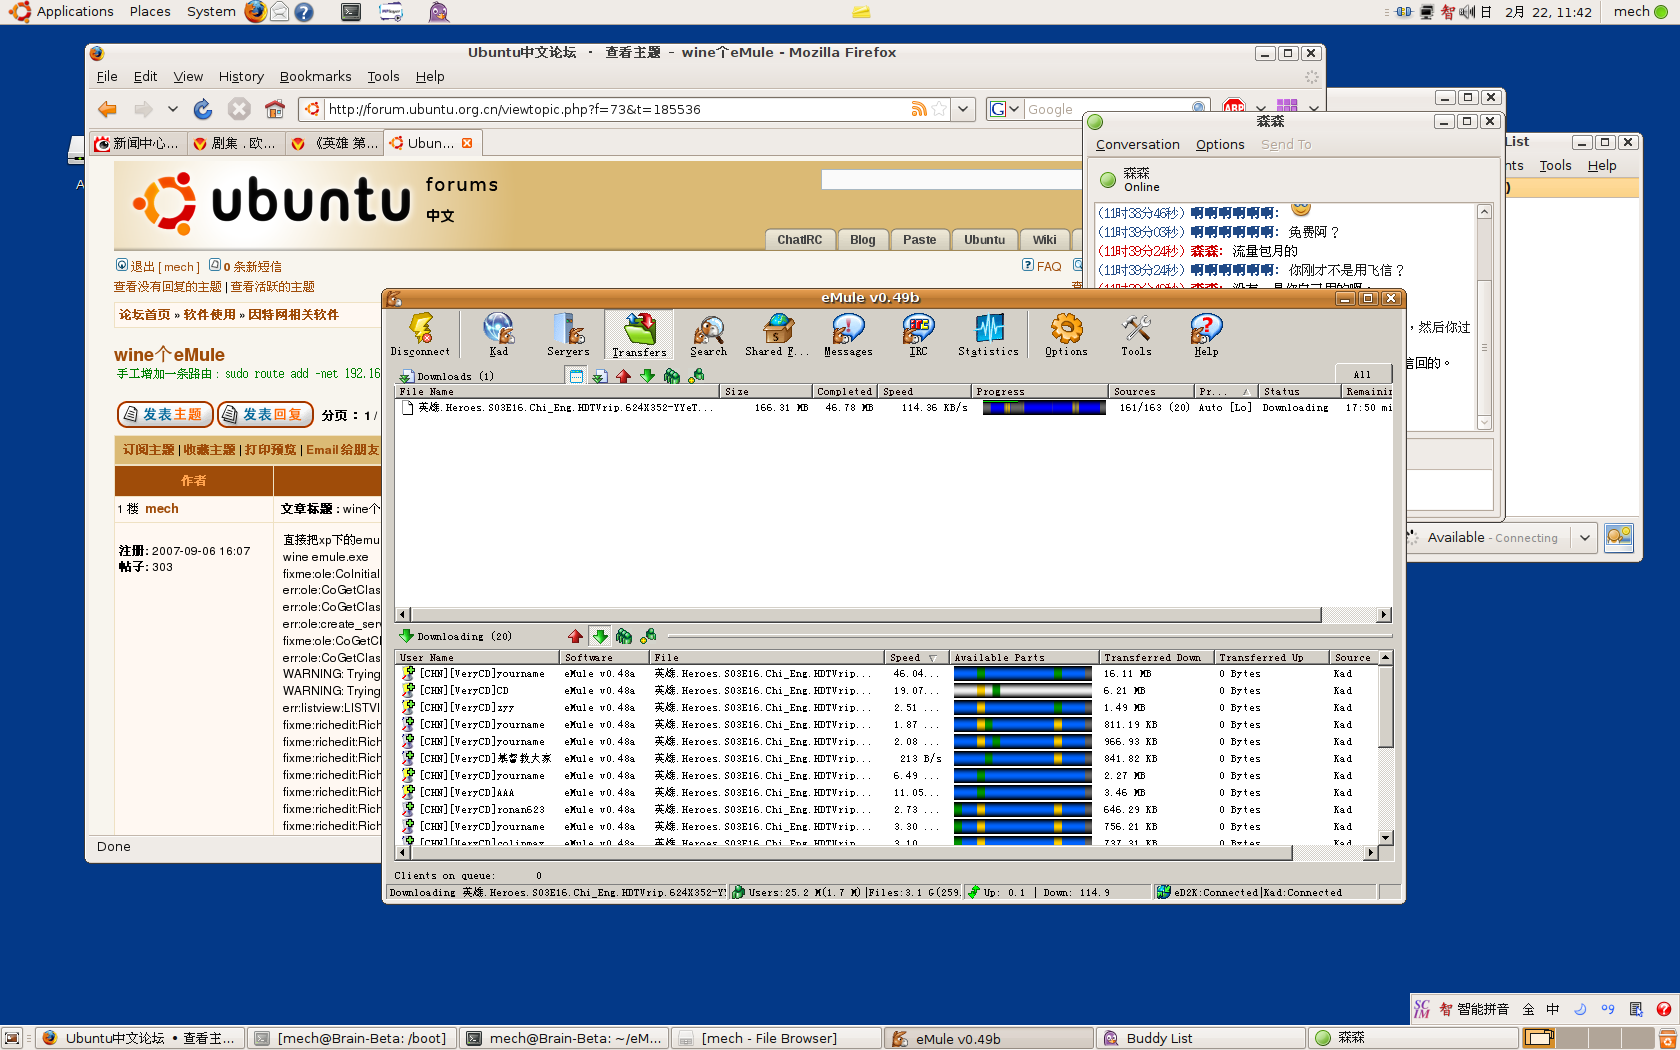Open Options menu in chat window
The image size is (1680, 1050).
1220,144
